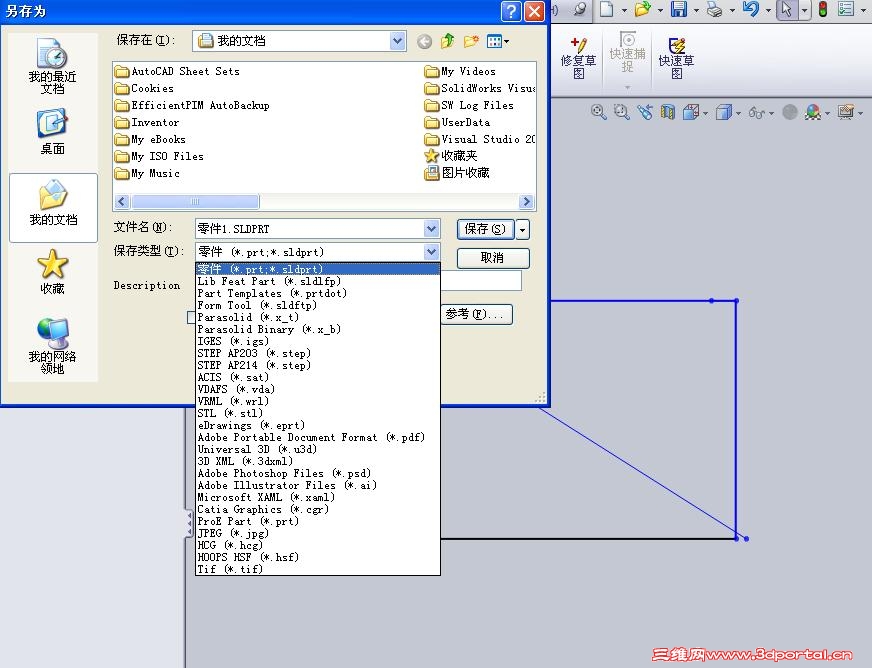Collapse the save type dropdown arrow

(431, 252)
